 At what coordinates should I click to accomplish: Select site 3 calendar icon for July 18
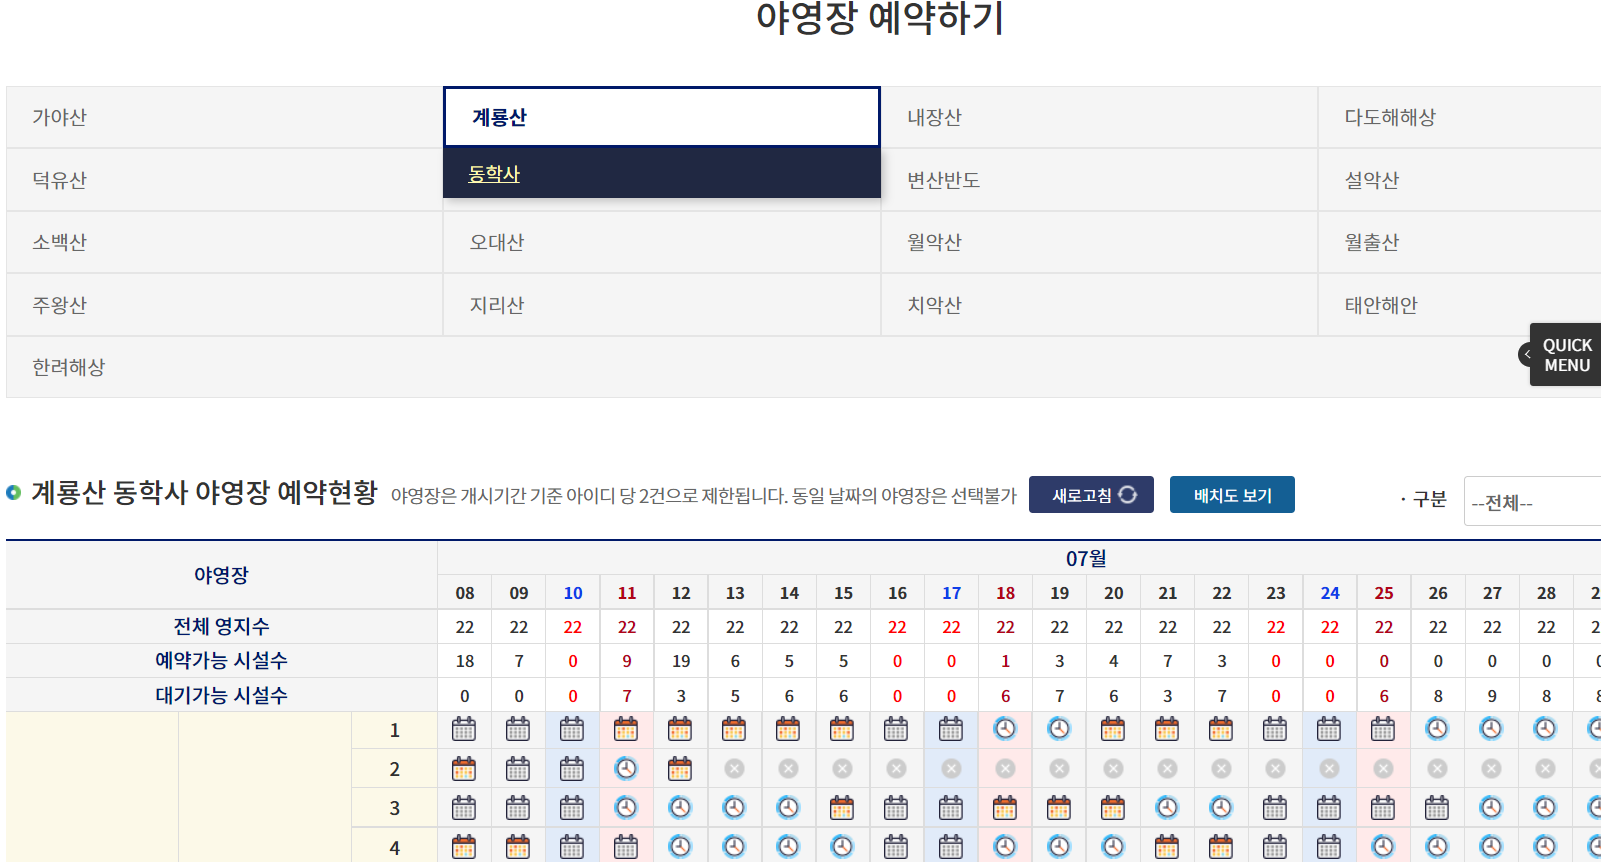(1005, 807)
